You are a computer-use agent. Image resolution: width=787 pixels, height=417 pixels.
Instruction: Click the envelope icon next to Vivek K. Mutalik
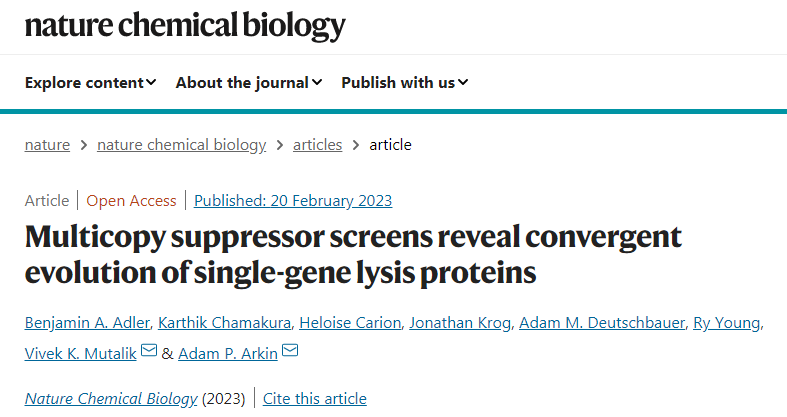[149, 351]
